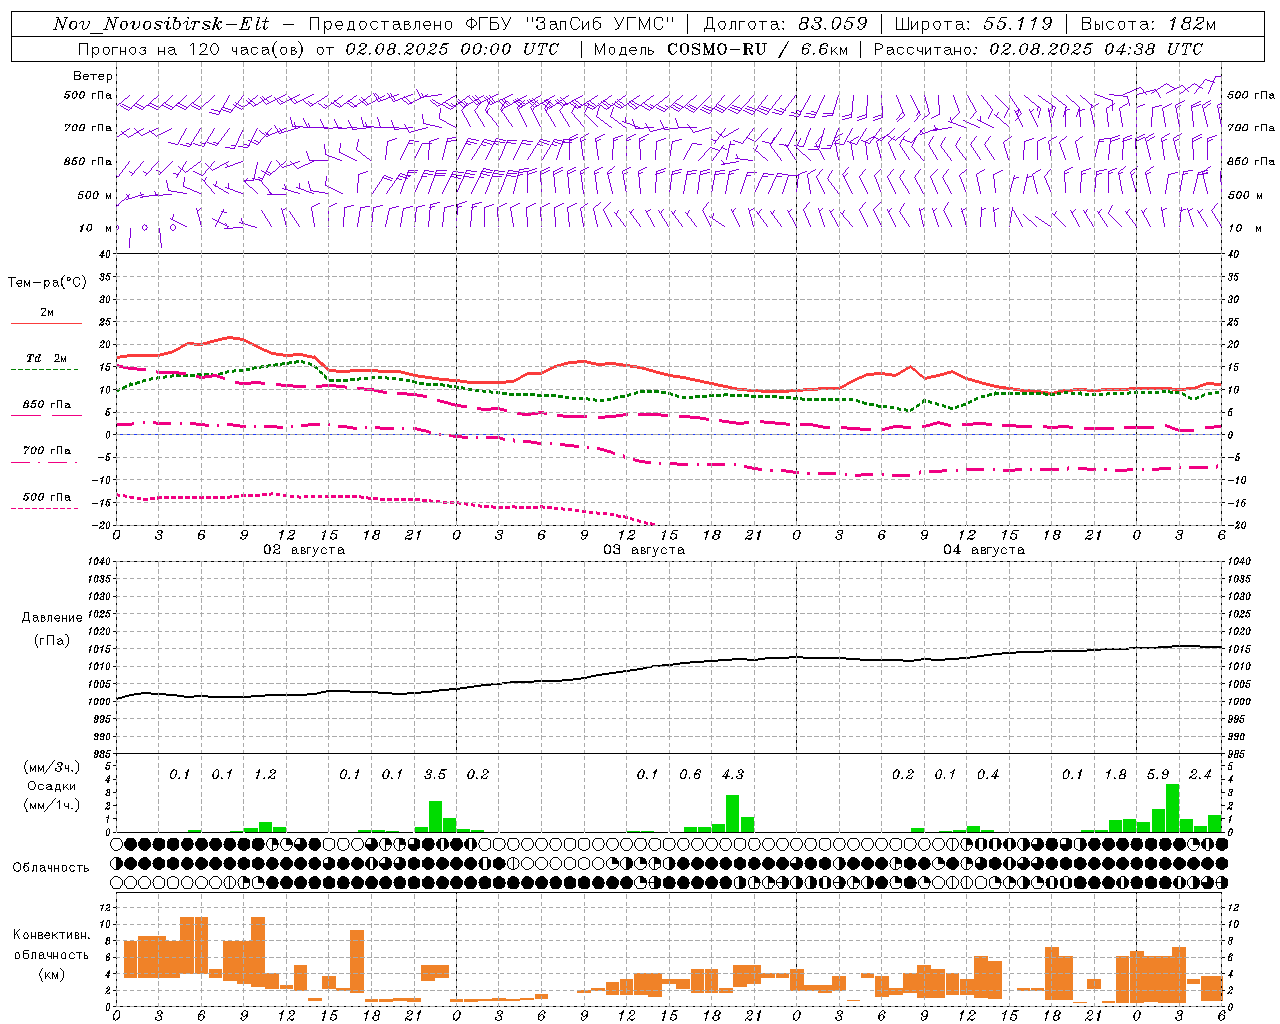Select the precipitation value 2.4
1280x1024 pixels.
coord(1200,775)
